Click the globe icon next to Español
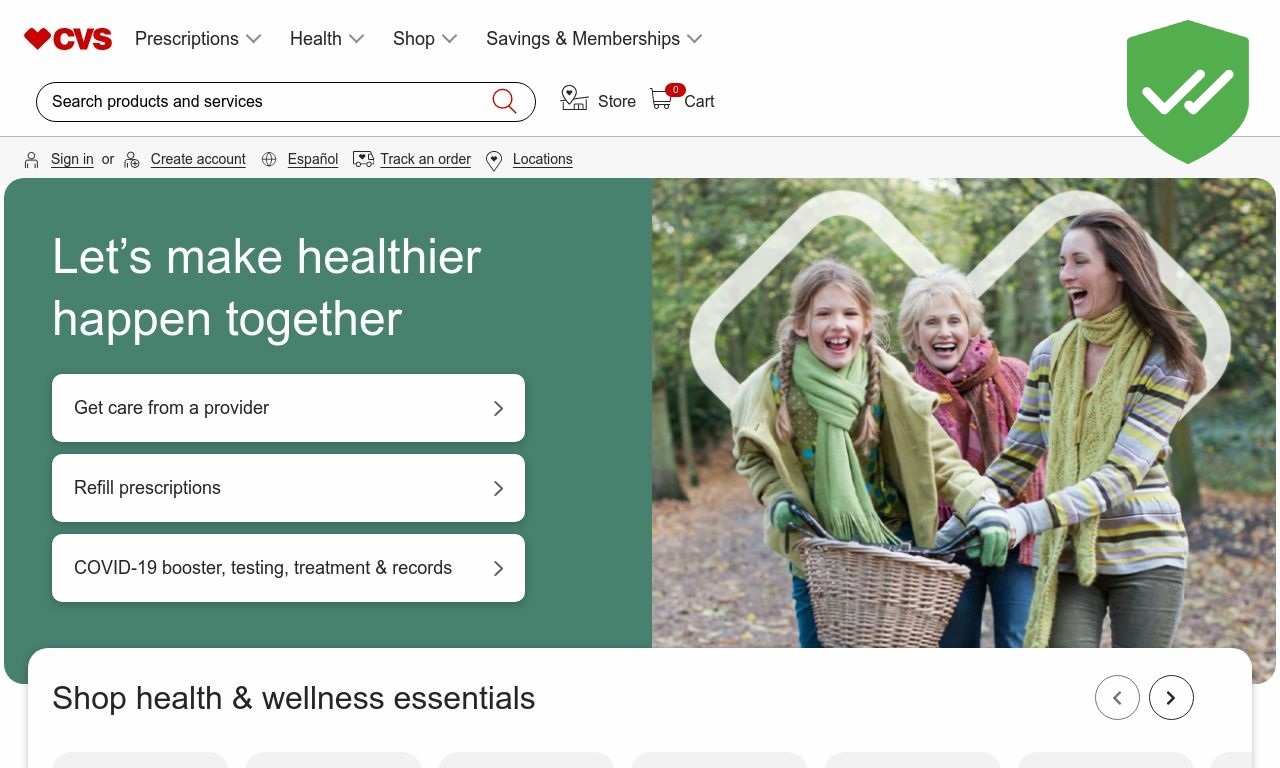The width and height of the screenshot is (1280, 768). tap(269, 159)
